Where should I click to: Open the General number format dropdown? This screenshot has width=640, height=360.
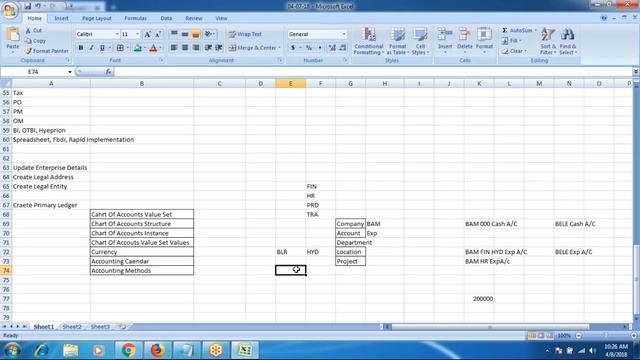pyautogui.click(x=344, y=34)
